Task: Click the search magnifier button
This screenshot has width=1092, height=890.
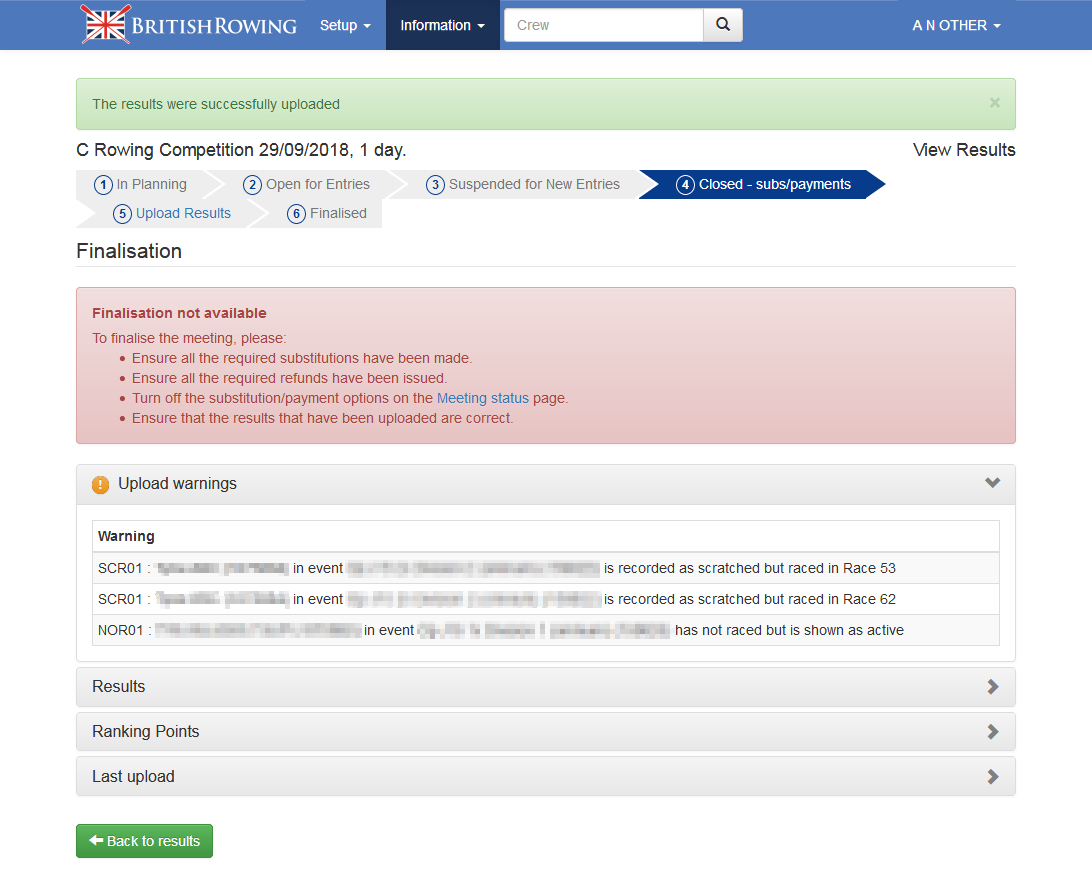Action: [723, 25]
